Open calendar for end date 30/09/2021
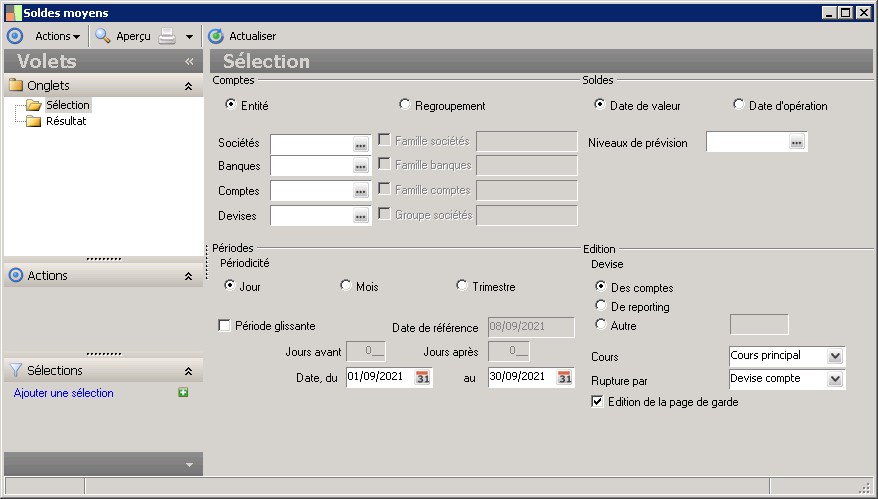The width and height of the screenshot is (878, 499). pos(565,377)
